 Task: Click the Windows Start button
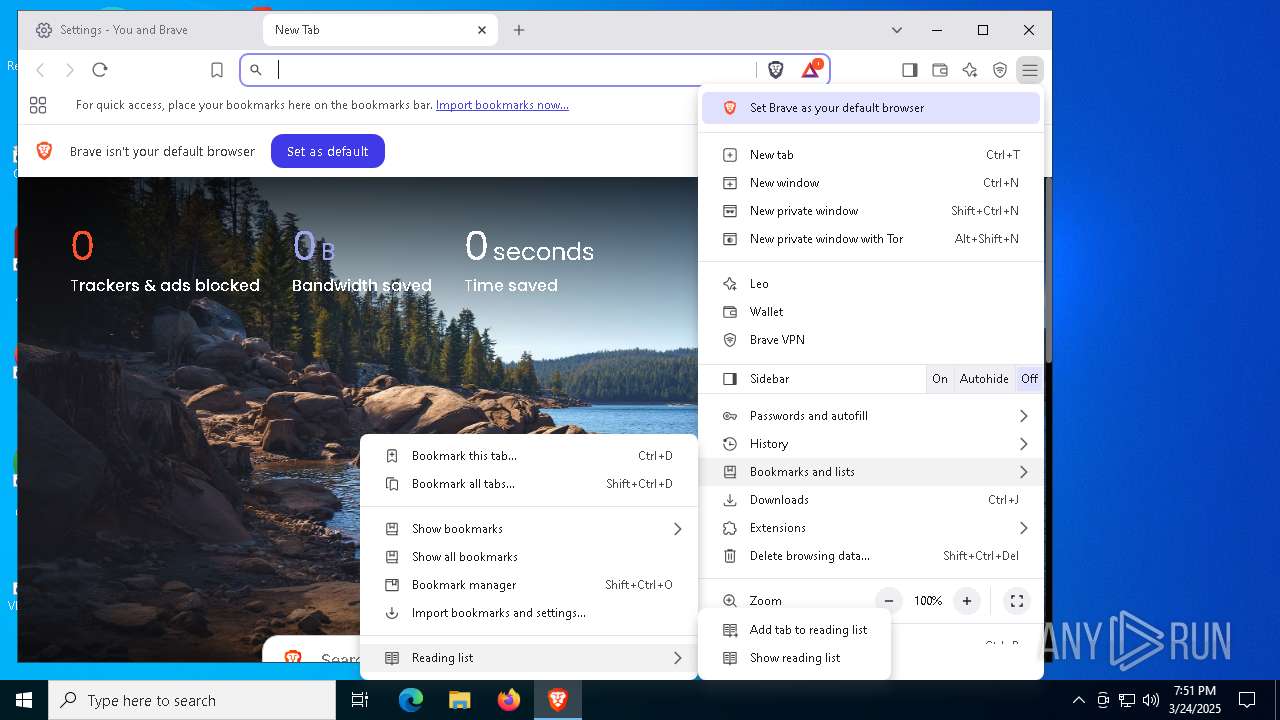[24, 700]
